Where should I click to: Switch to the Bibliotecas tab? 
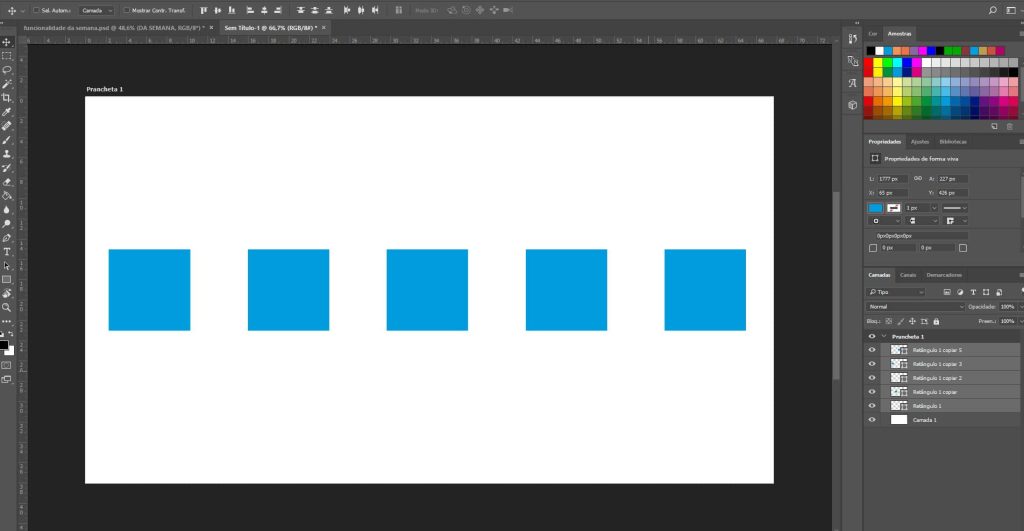953,142
